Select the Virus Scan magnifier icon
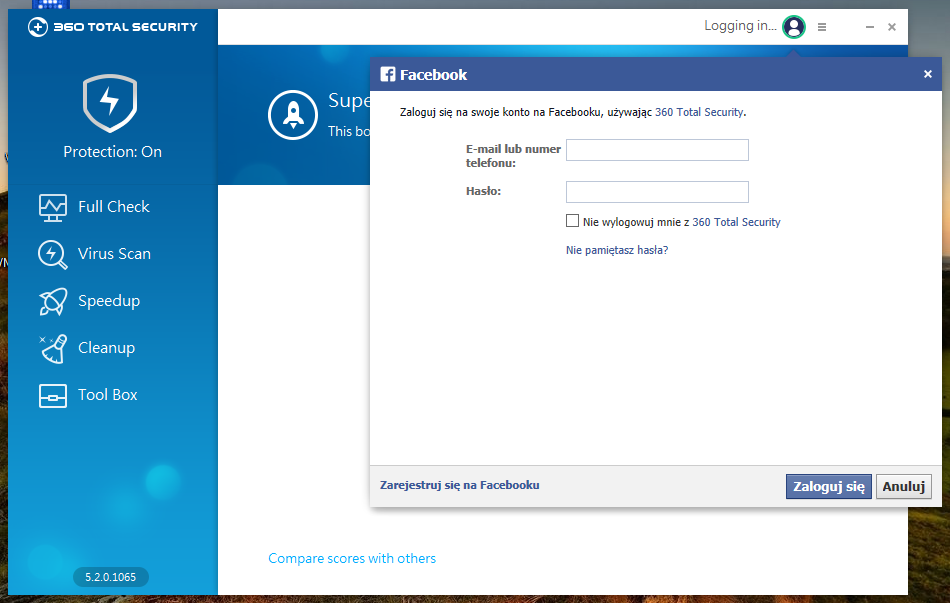The height and width of the screenshot is (603, 950). [x=53, y=255]
